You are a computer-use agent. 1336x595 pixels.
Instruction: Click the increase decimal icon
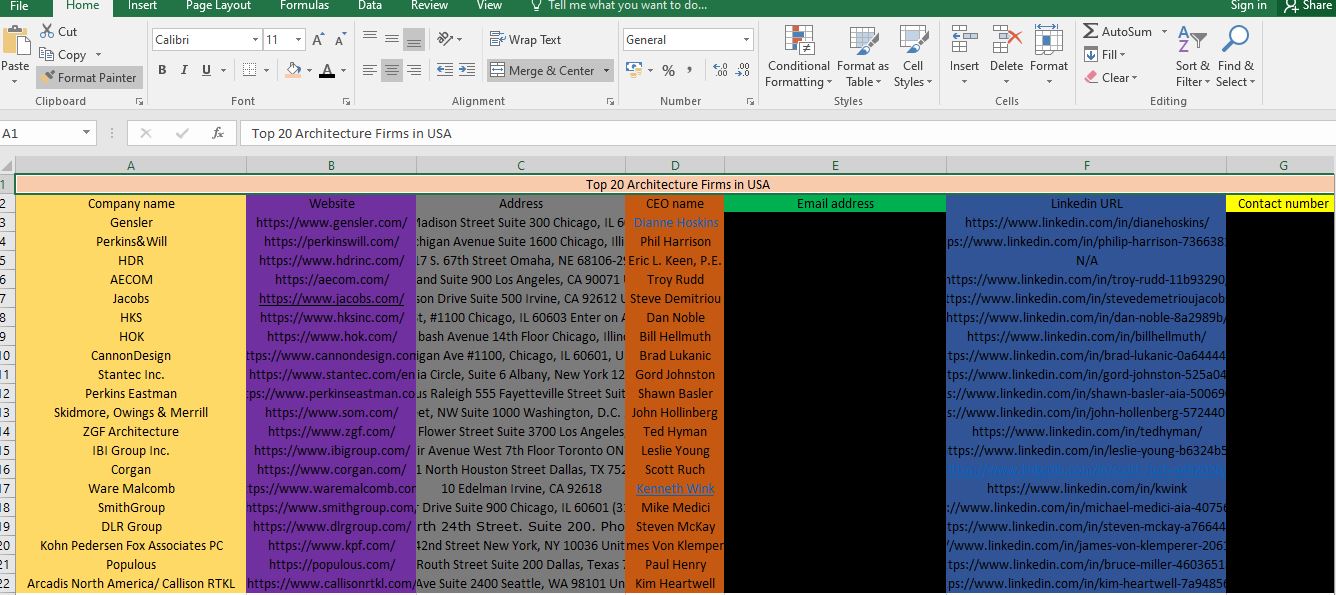pos(719,70)
